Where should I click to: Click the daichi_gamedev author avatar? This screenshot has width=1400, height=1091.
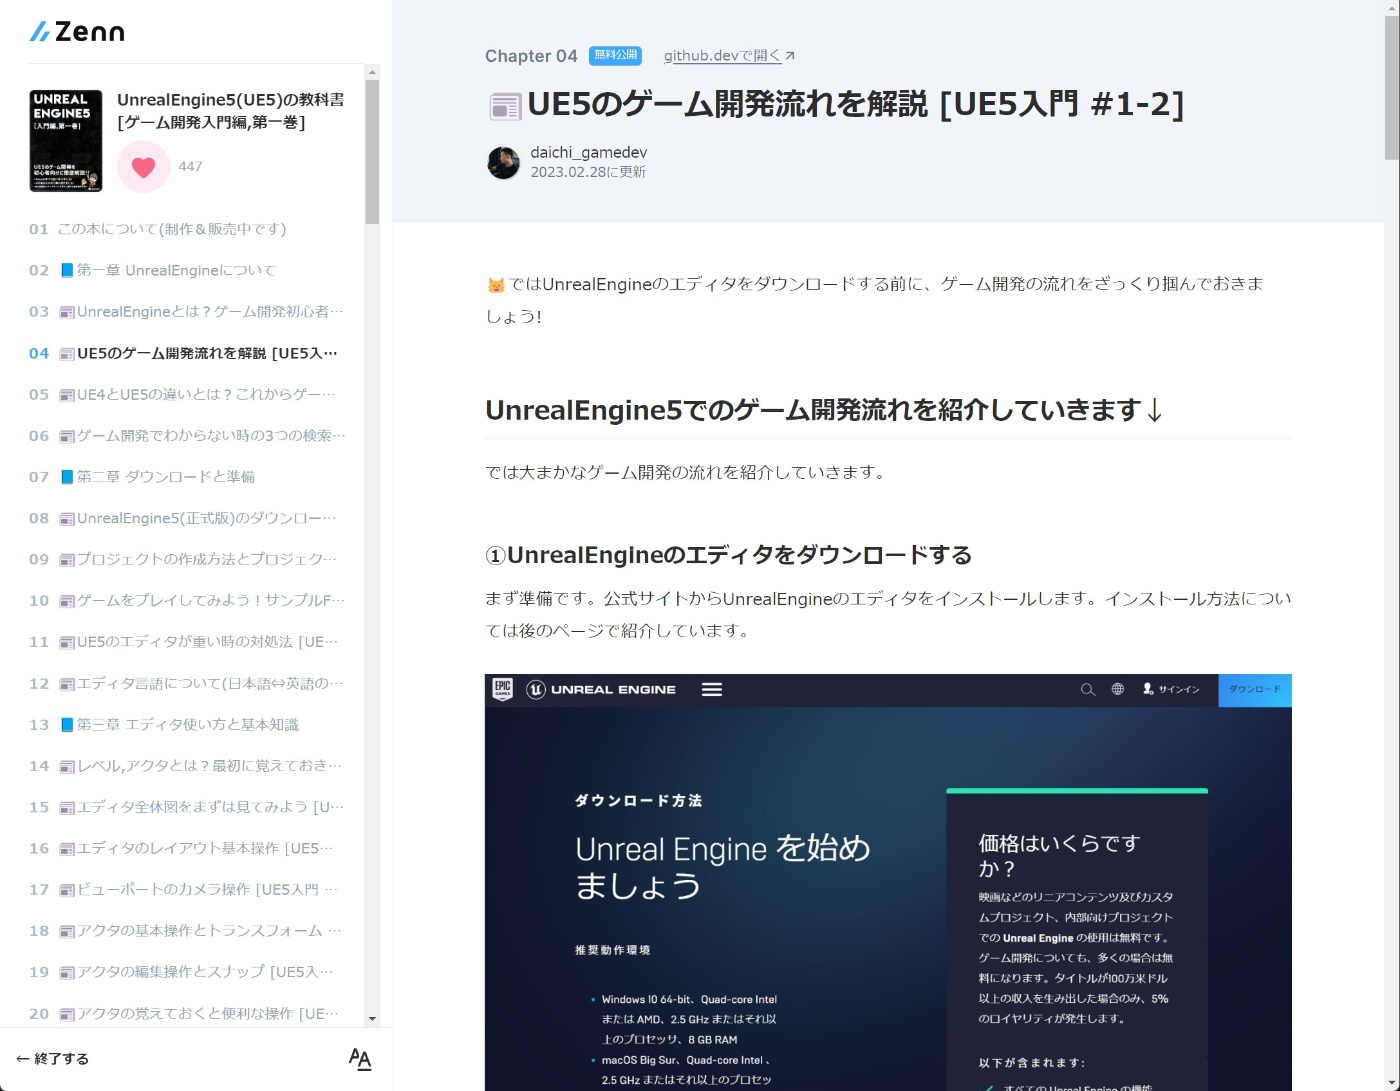(x=503, y=162)
